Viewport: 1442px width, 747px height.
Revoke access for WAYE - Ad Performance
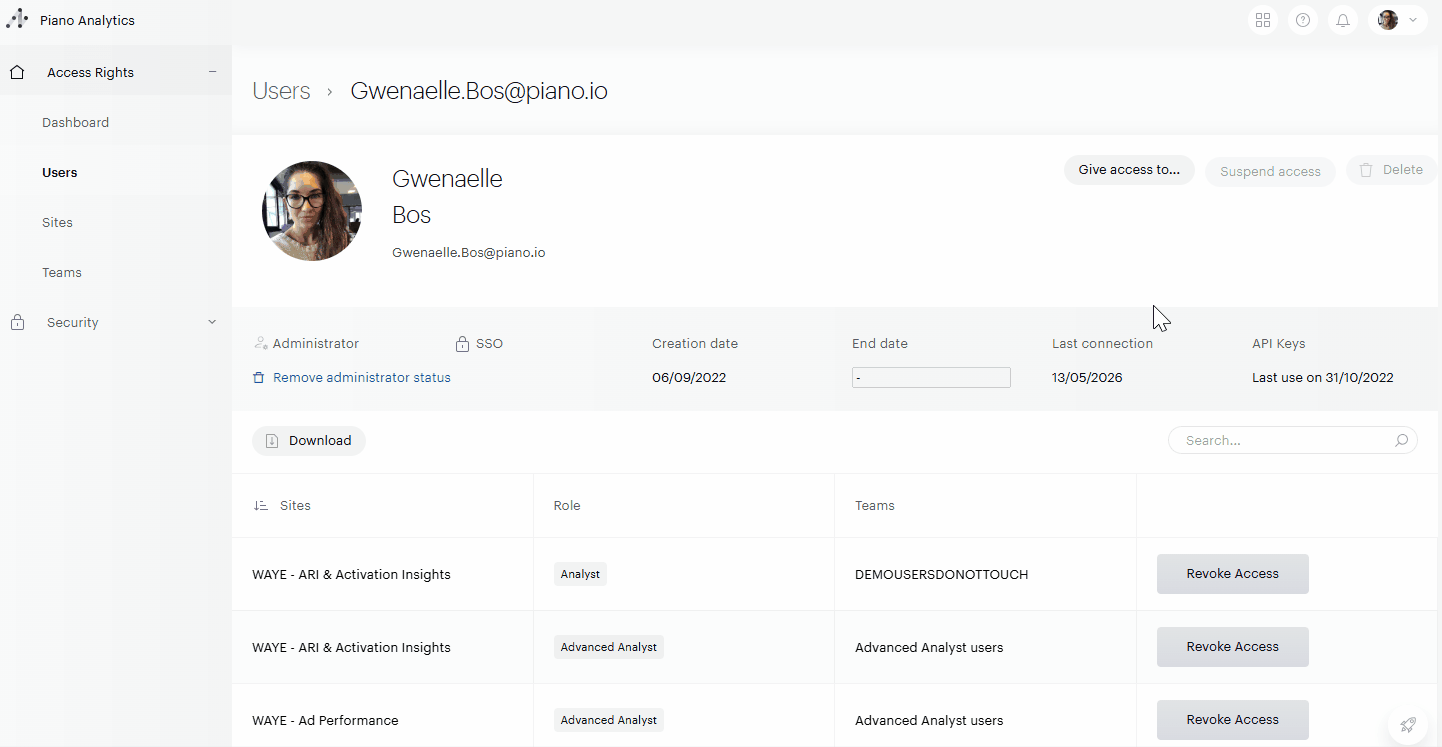1232,720
